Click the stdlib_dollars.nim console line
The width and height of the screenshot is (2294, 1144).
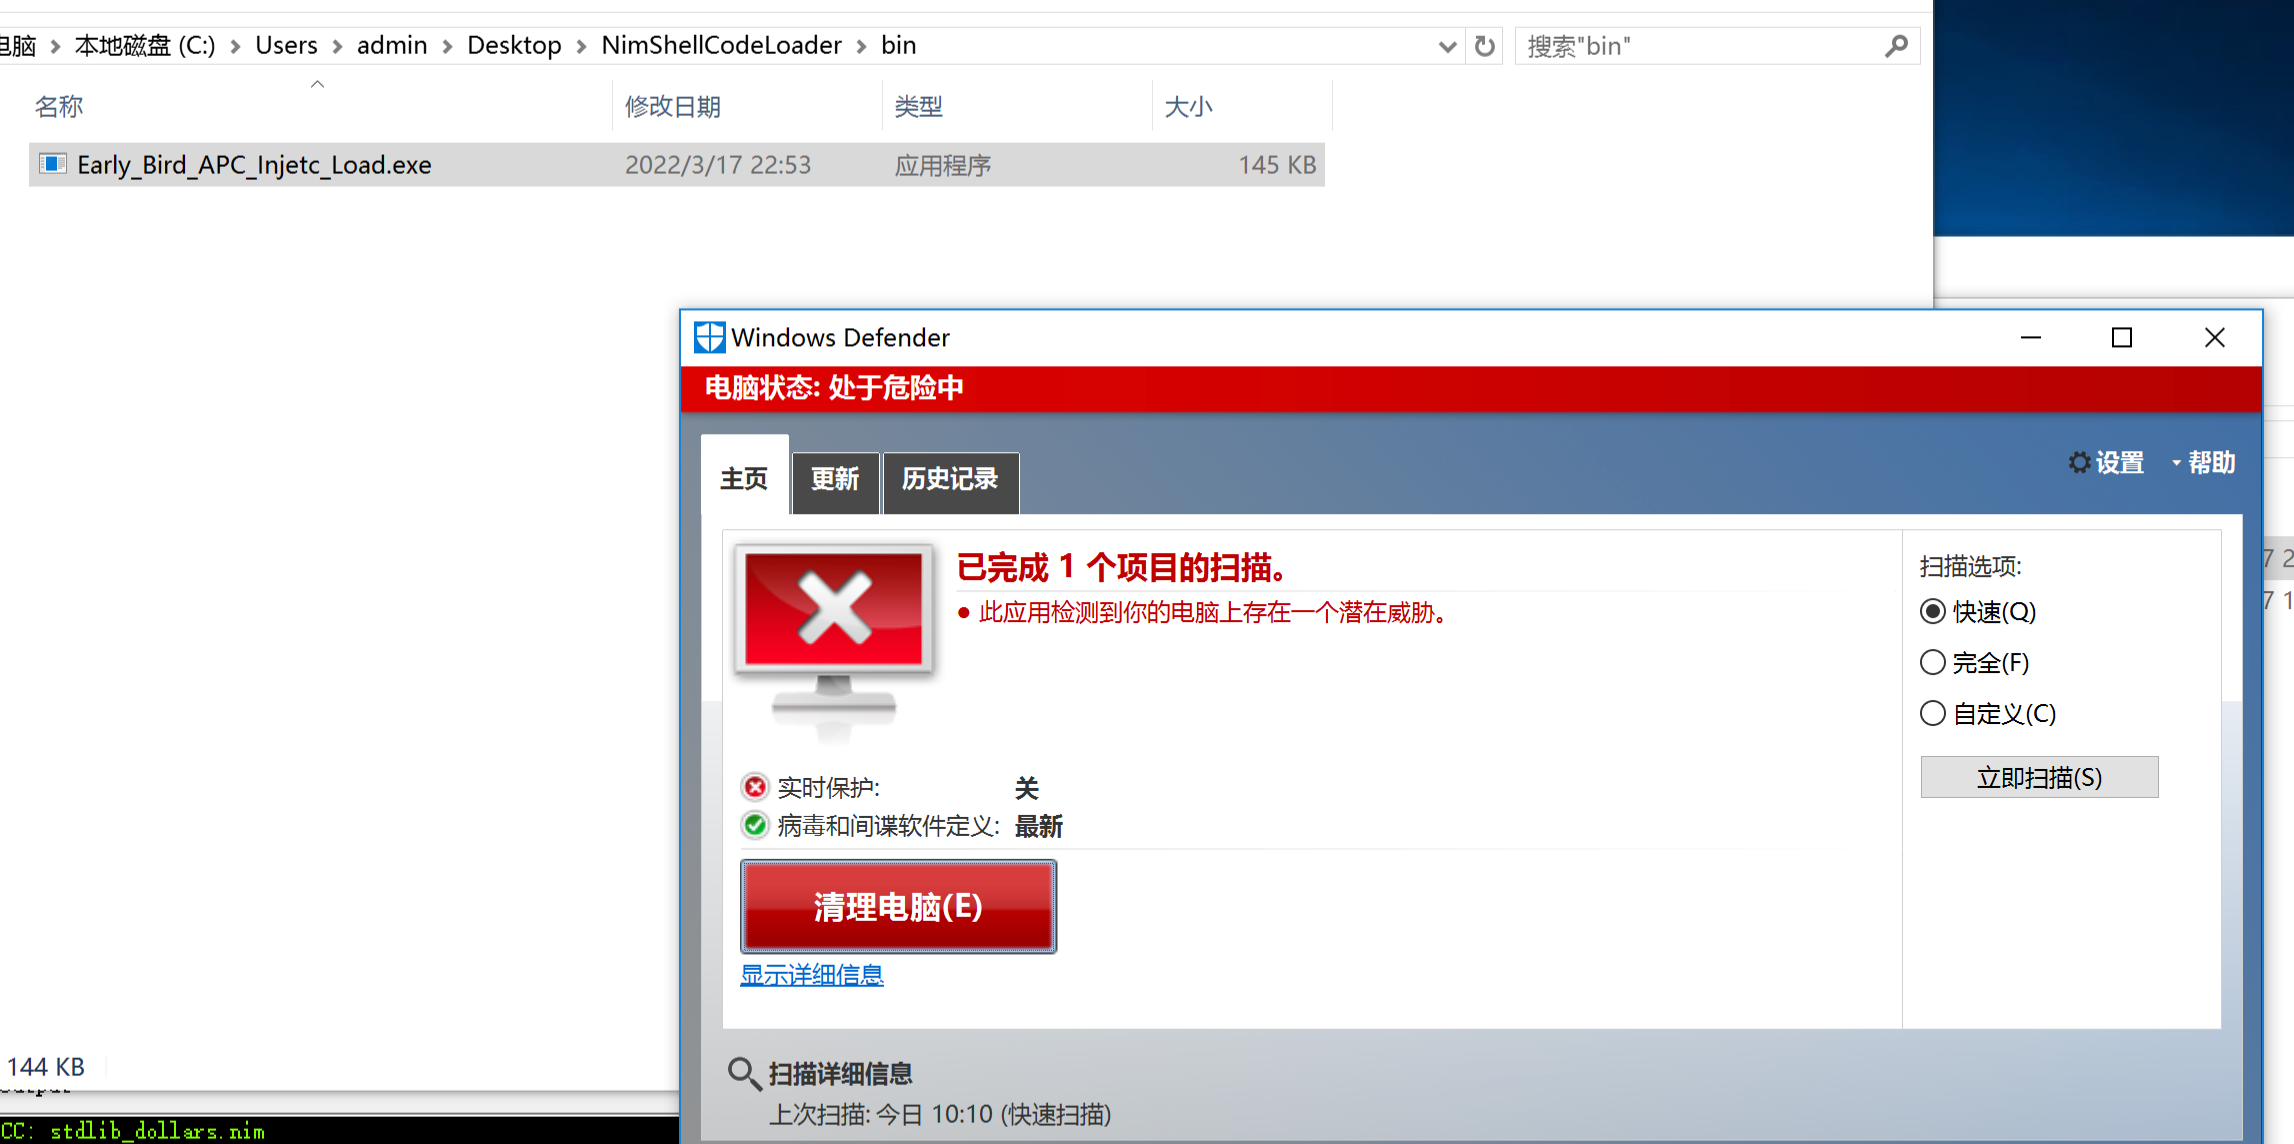(x=157, y=1131)
